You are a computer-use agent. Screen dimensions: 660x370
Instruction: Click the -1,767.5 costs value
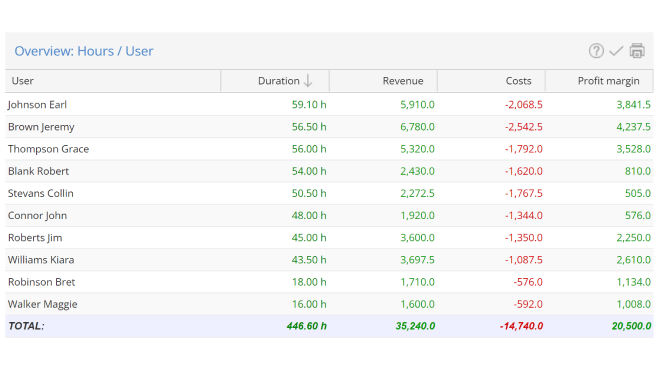pos(524,193)
